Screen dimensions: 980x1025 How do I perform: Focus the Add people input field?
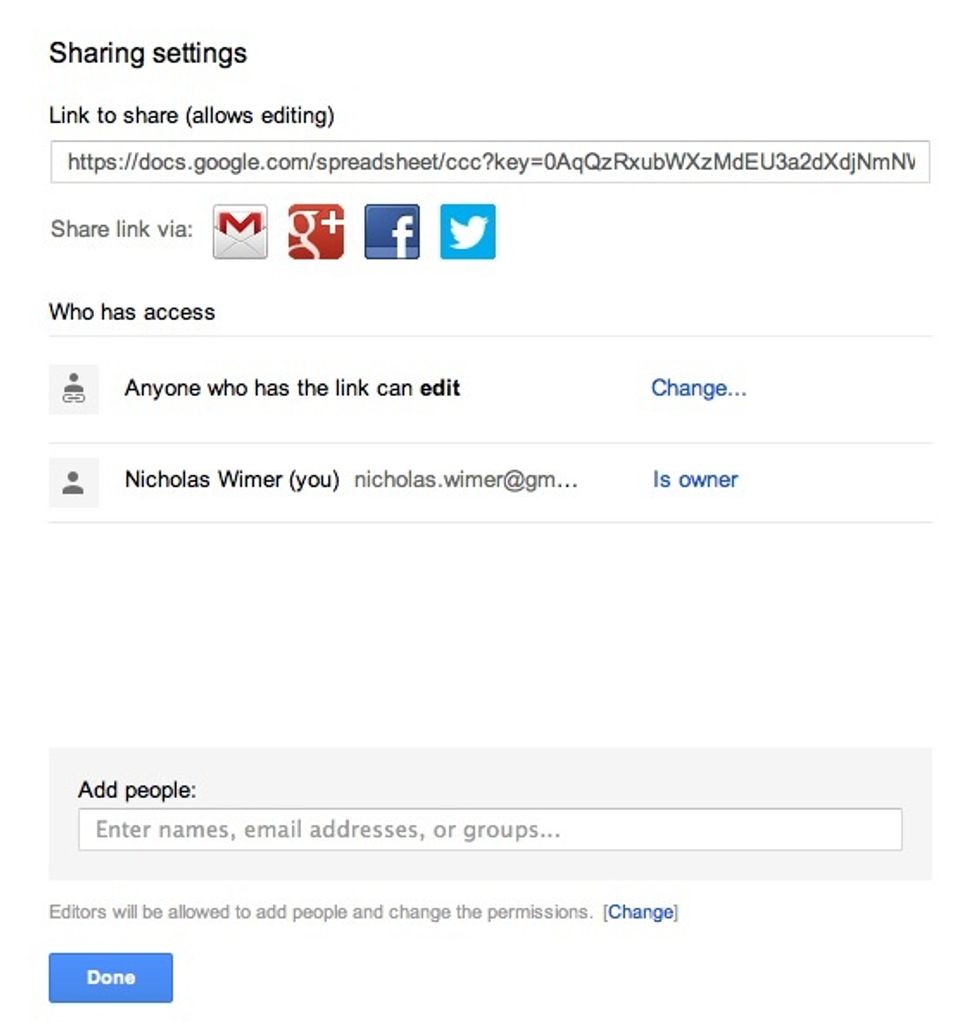[x=490, y=830]
